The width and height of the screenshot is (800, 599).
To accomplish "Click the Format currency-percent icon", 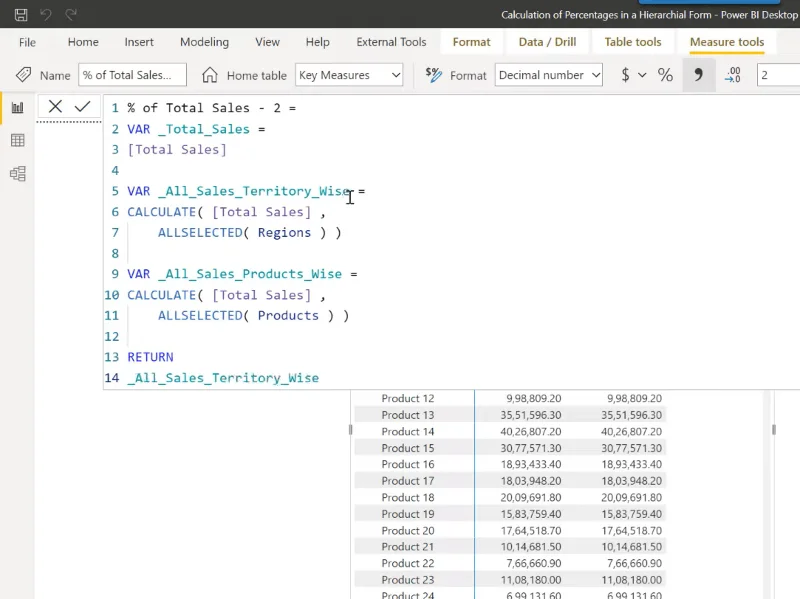I will (x=433, y=75).
